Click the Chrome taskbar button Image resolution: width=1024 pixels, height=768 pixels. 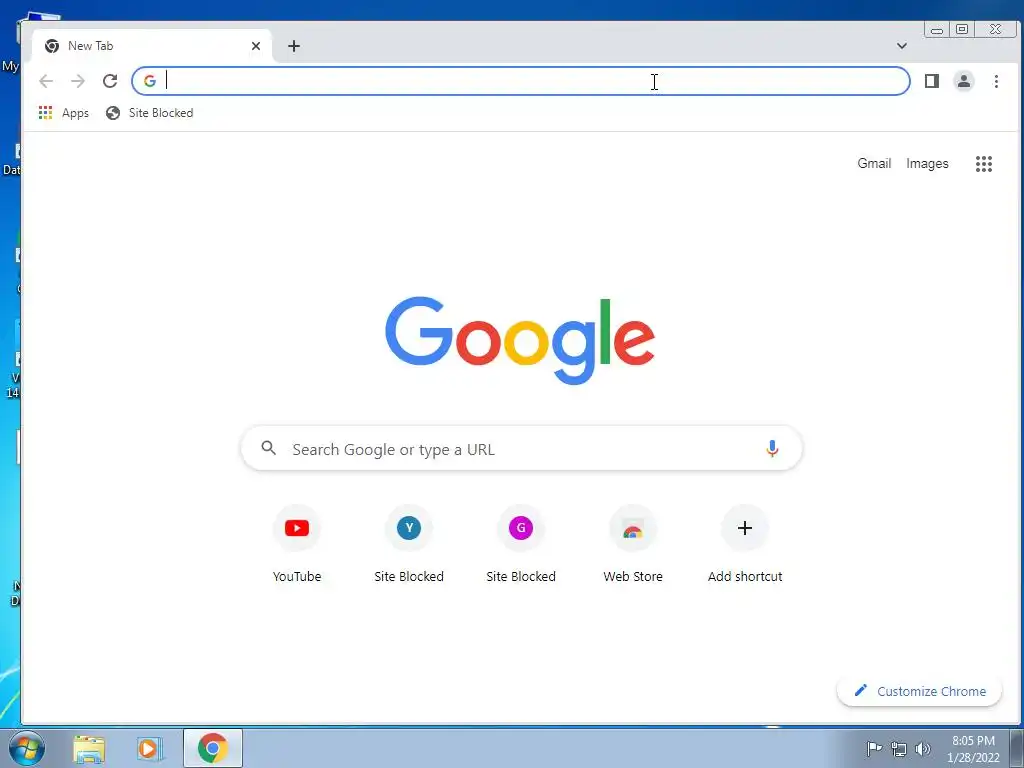(x=213, y=748)
